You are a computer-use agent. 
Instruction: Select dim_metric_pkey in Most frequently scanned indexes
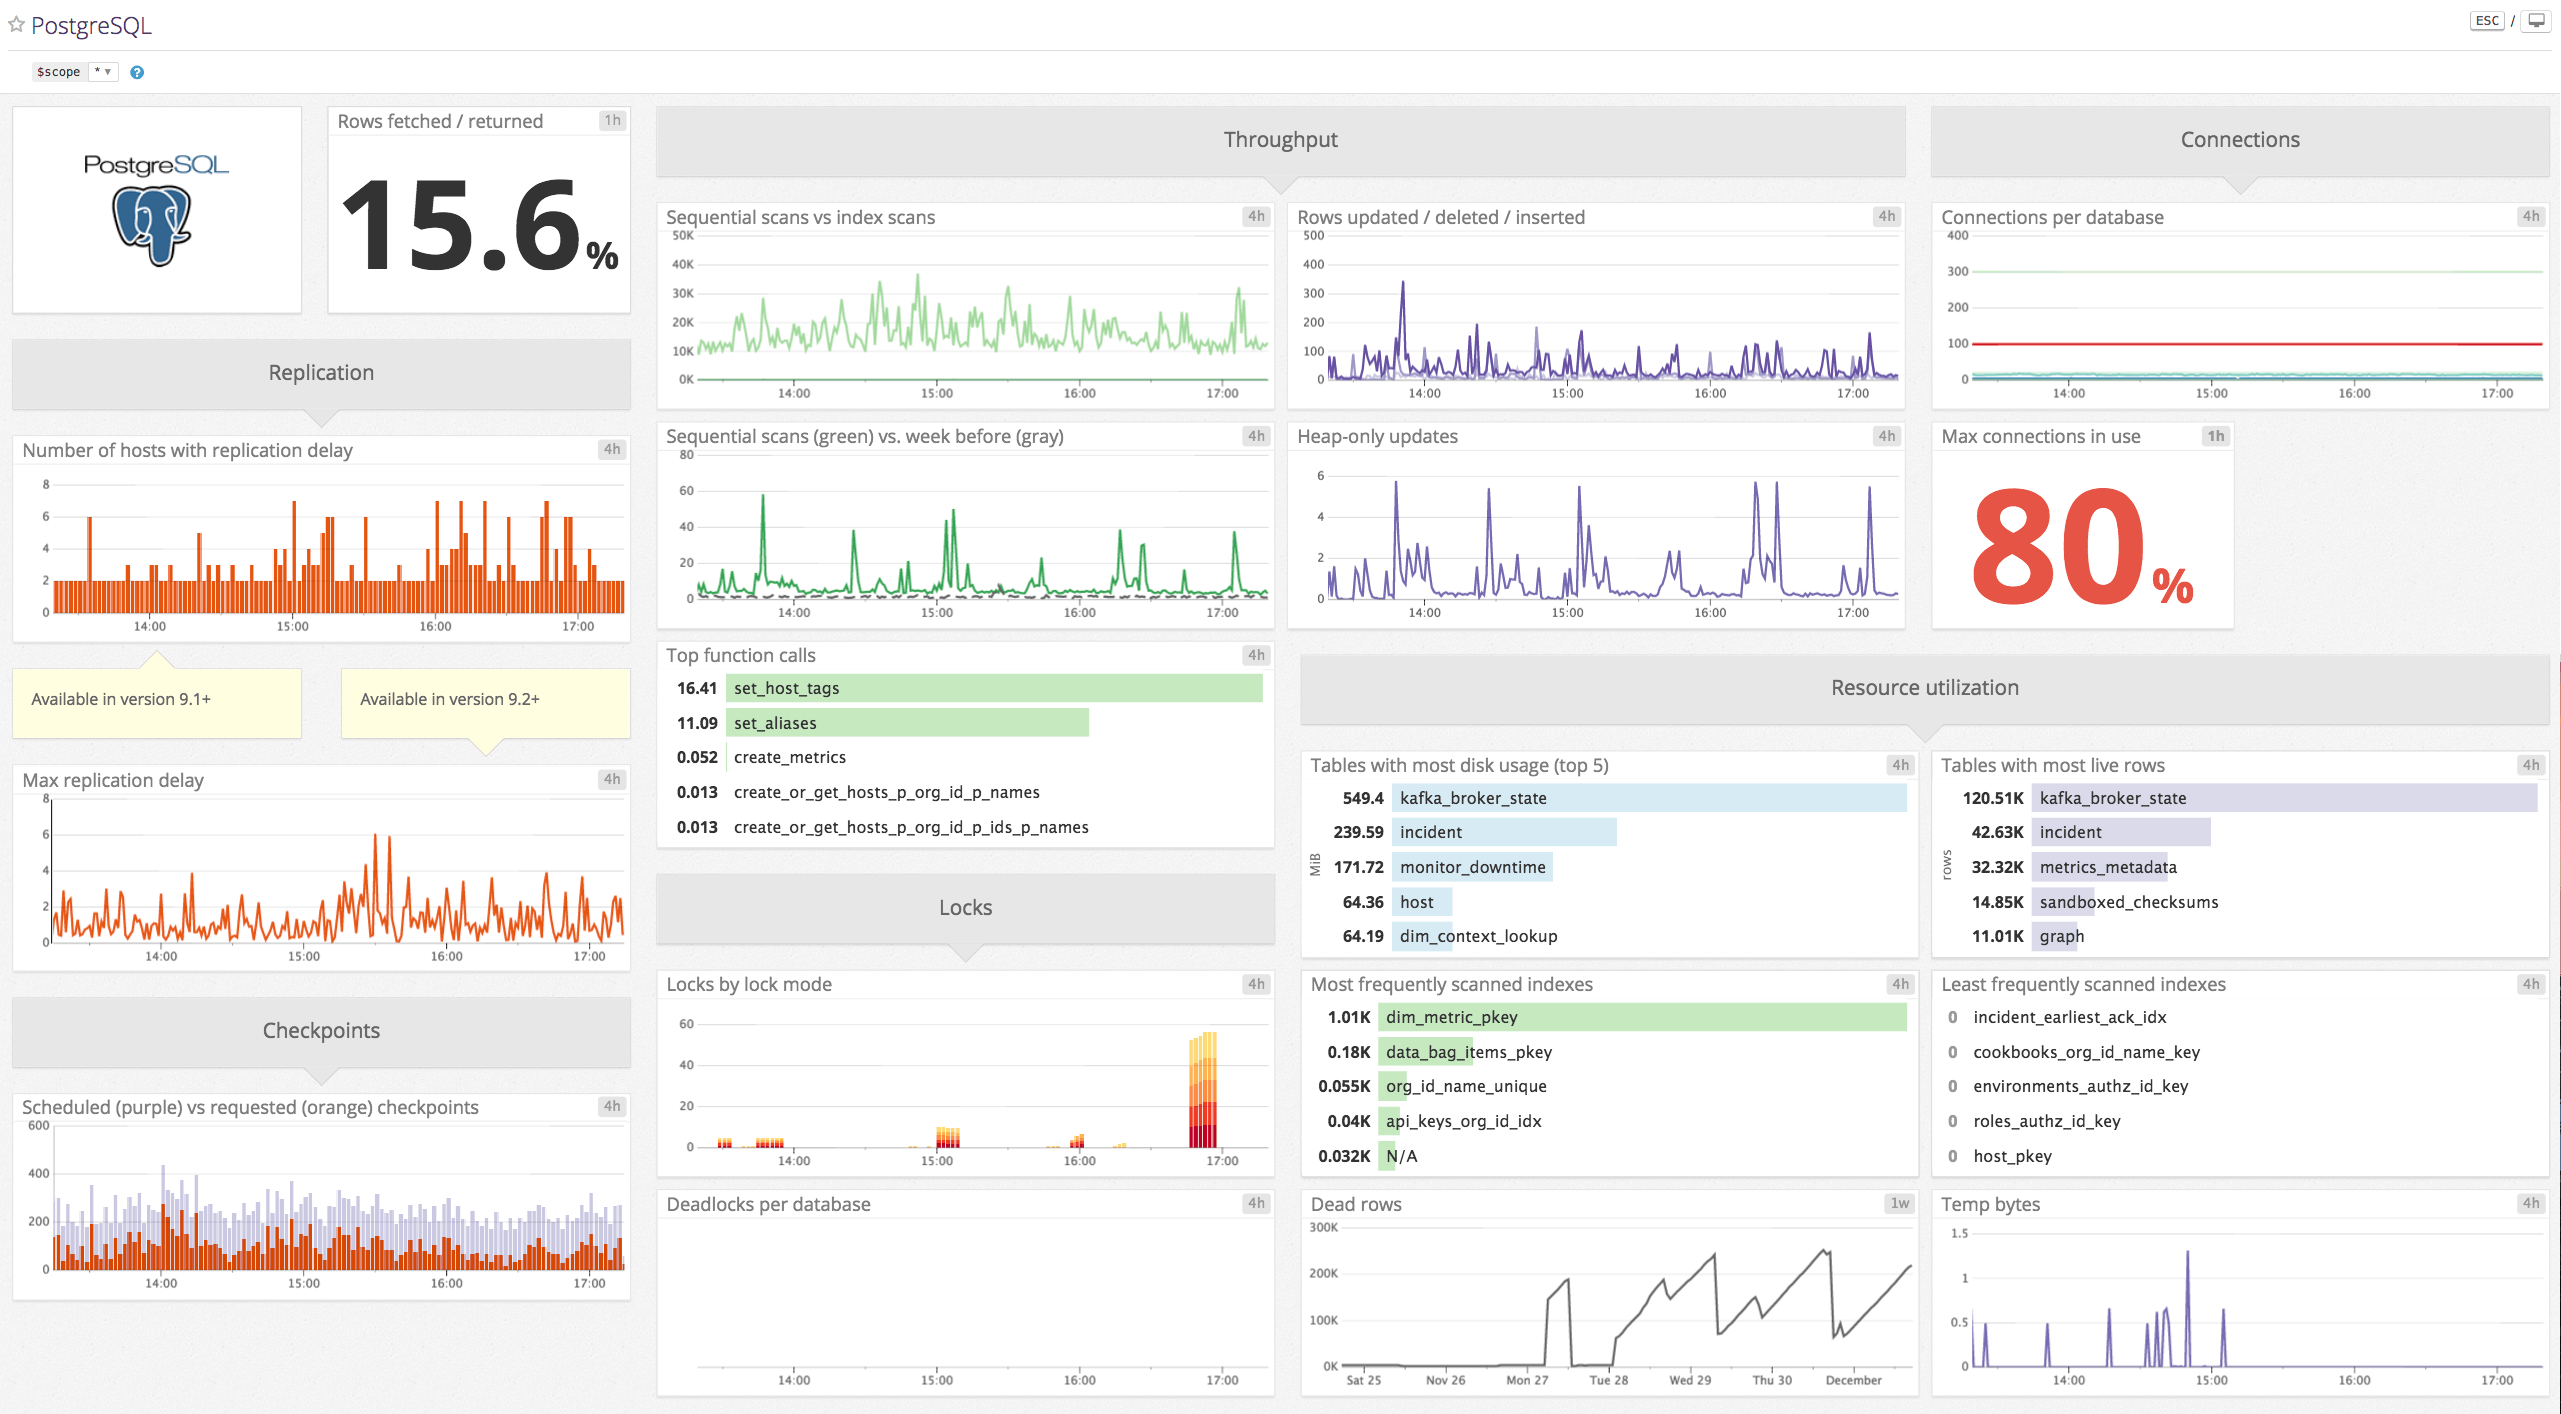(x=1451, y=1017)
